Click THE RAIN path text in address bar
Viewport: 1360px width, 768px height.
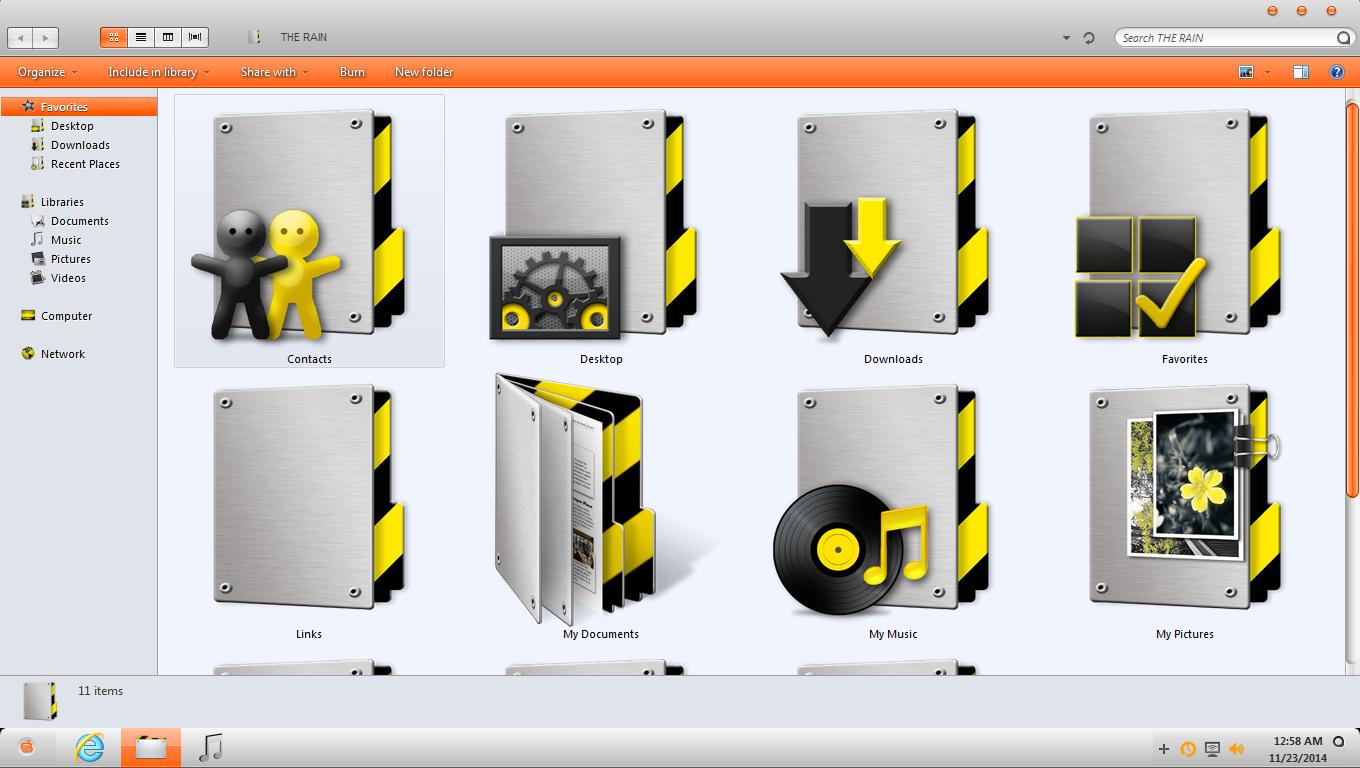[303, 37]
